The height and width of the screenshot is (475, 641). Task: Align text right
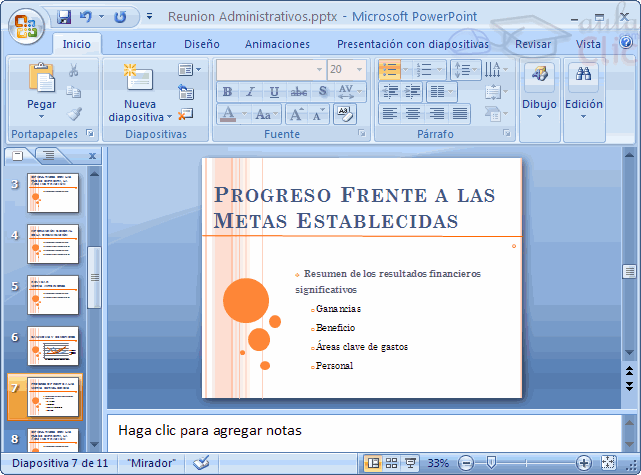pos(436,114)
